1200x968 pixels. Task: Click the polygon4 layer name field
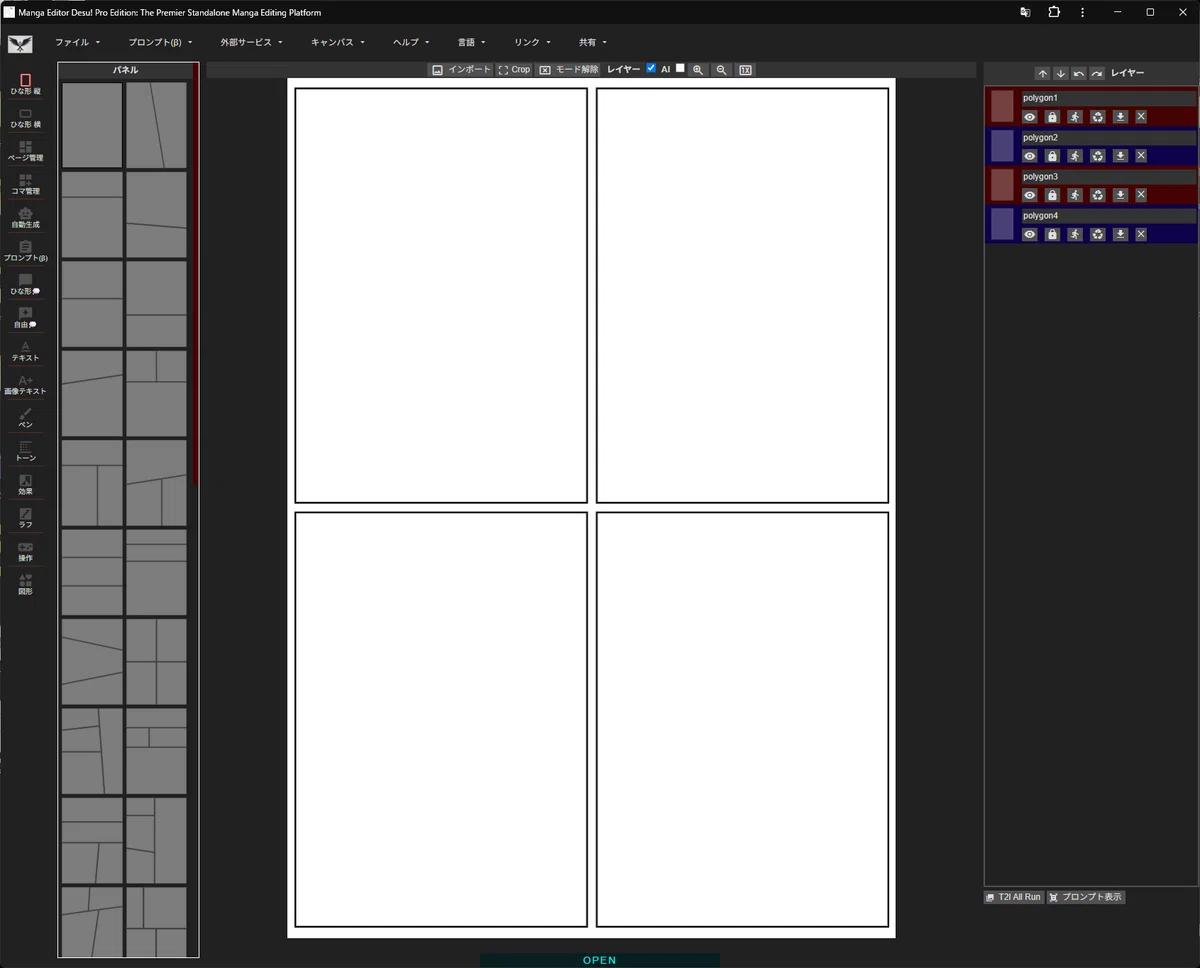coord(1108,216)
